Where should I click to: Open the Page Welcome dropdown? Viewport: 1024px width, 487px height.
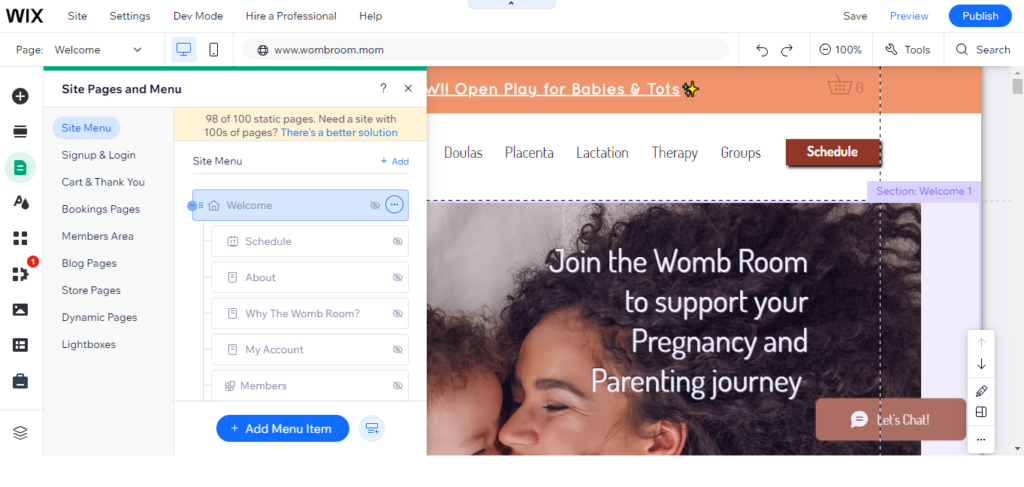[98, 50]
